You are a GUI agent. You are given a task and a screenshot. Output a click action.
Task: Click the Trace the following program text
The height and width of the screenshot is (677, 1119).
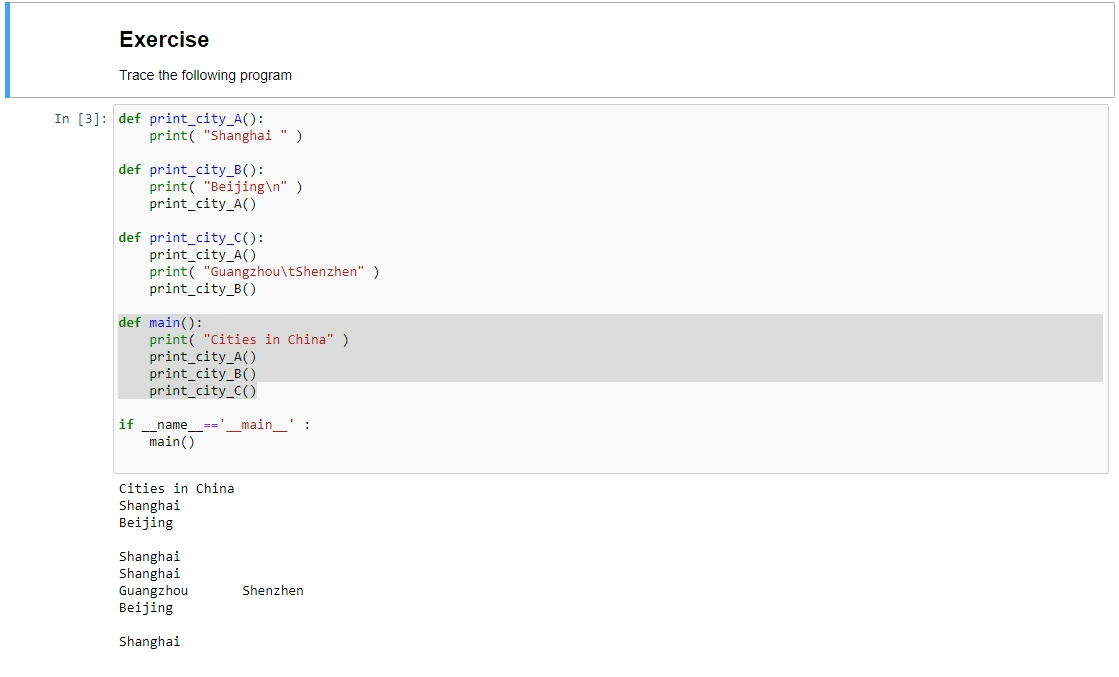(205, 75)
